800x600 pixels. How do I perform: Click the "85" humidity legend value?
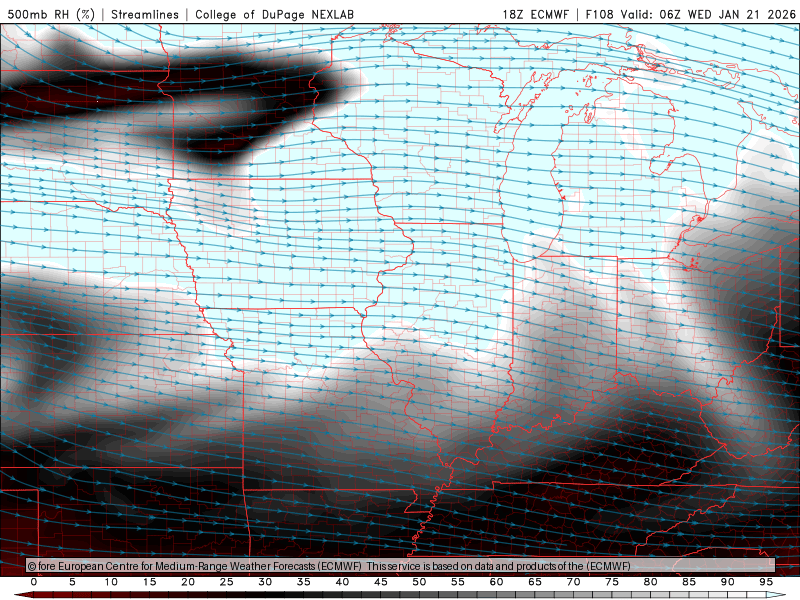pyautogui.click(x=689, y=582)
